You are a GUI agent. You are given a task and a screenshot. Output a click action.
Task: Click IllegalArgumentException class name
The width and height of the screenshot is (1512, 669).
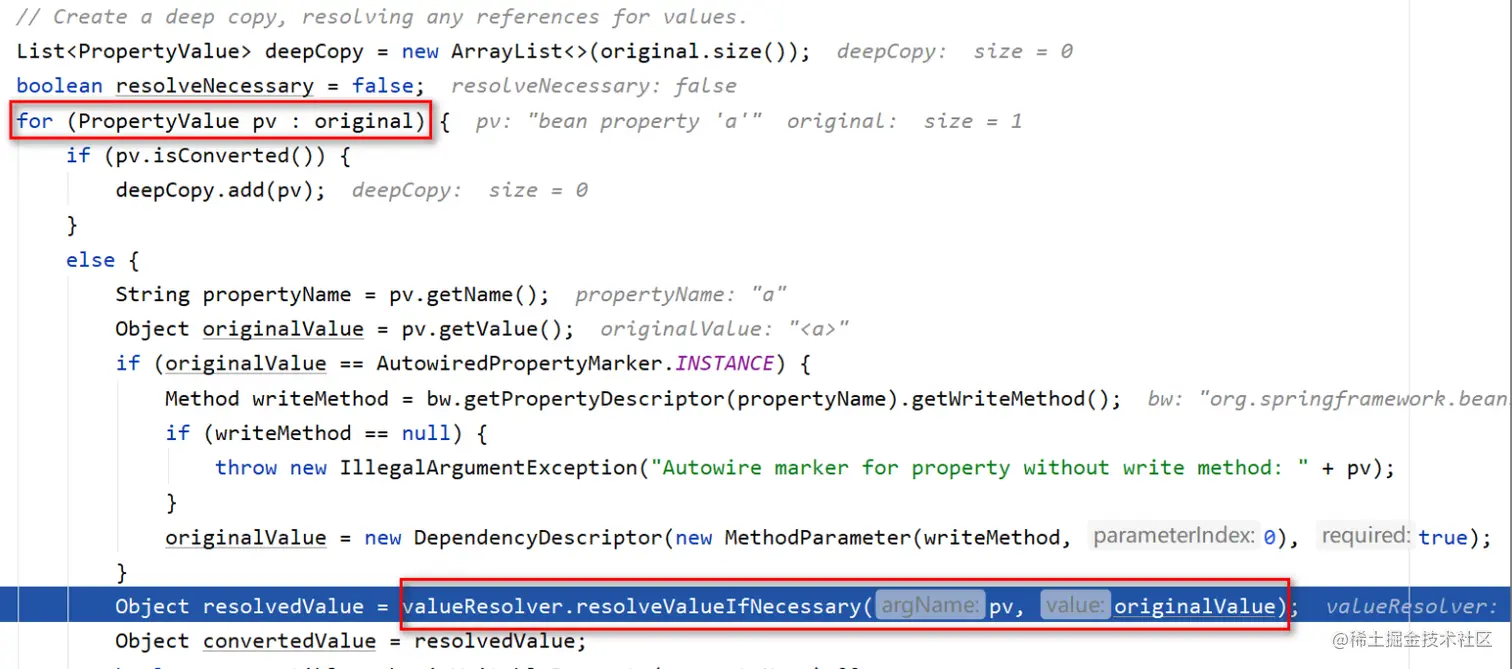tap(489, 467)
